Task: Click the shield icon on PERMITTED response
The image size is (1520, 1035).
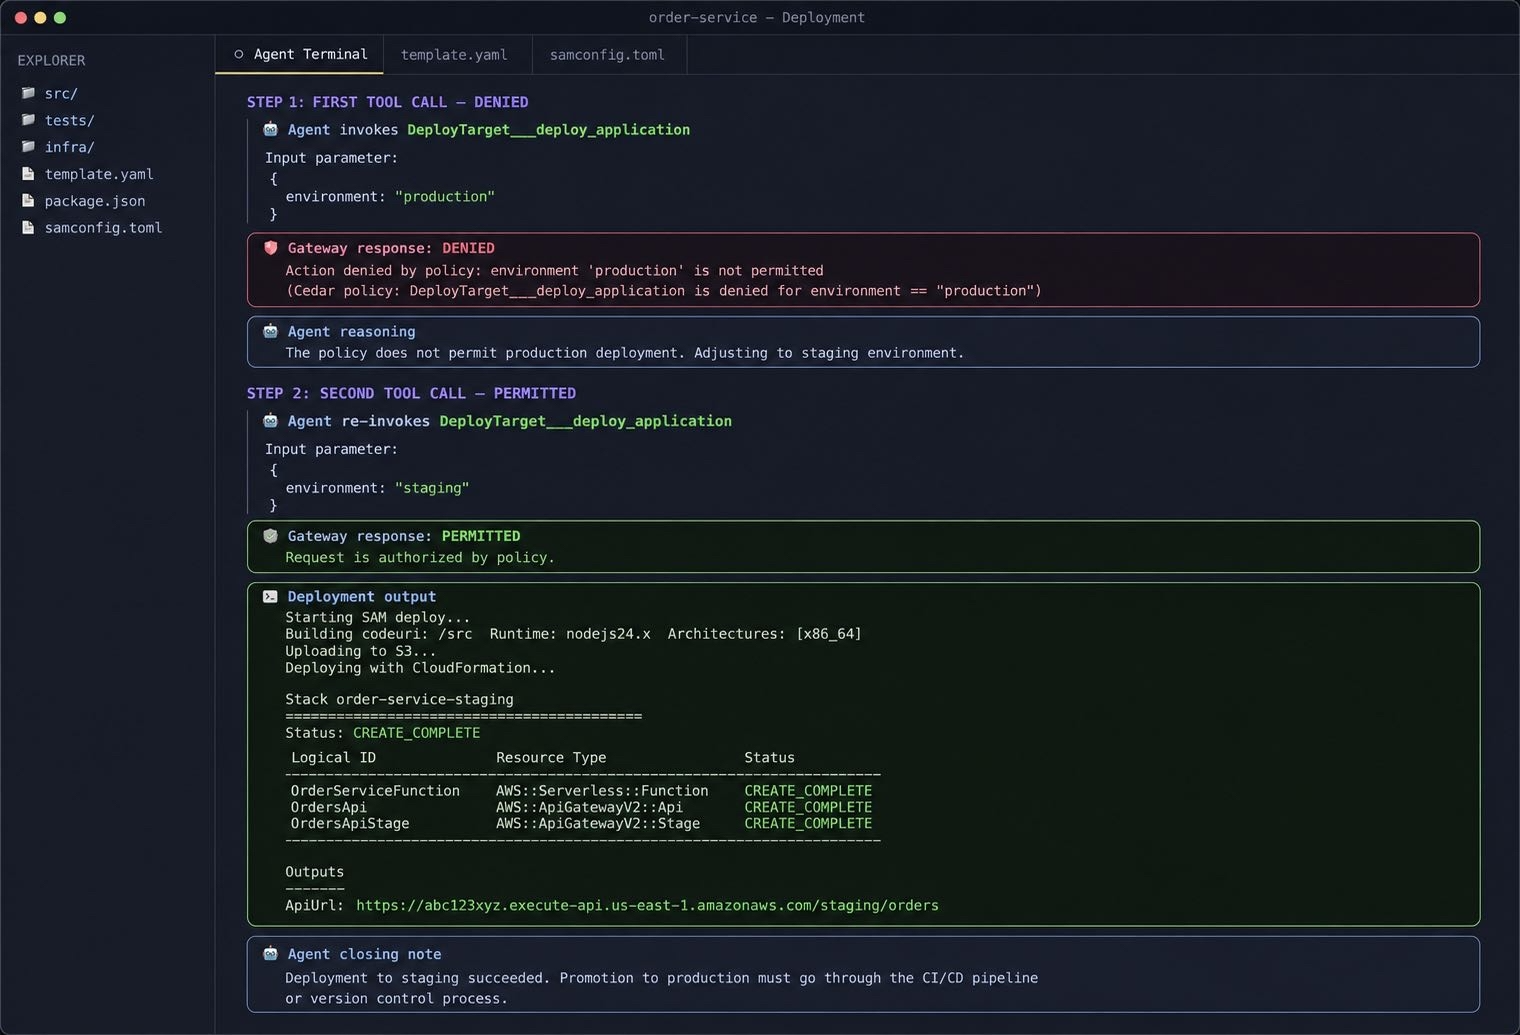Action: [x=270, y=536]
